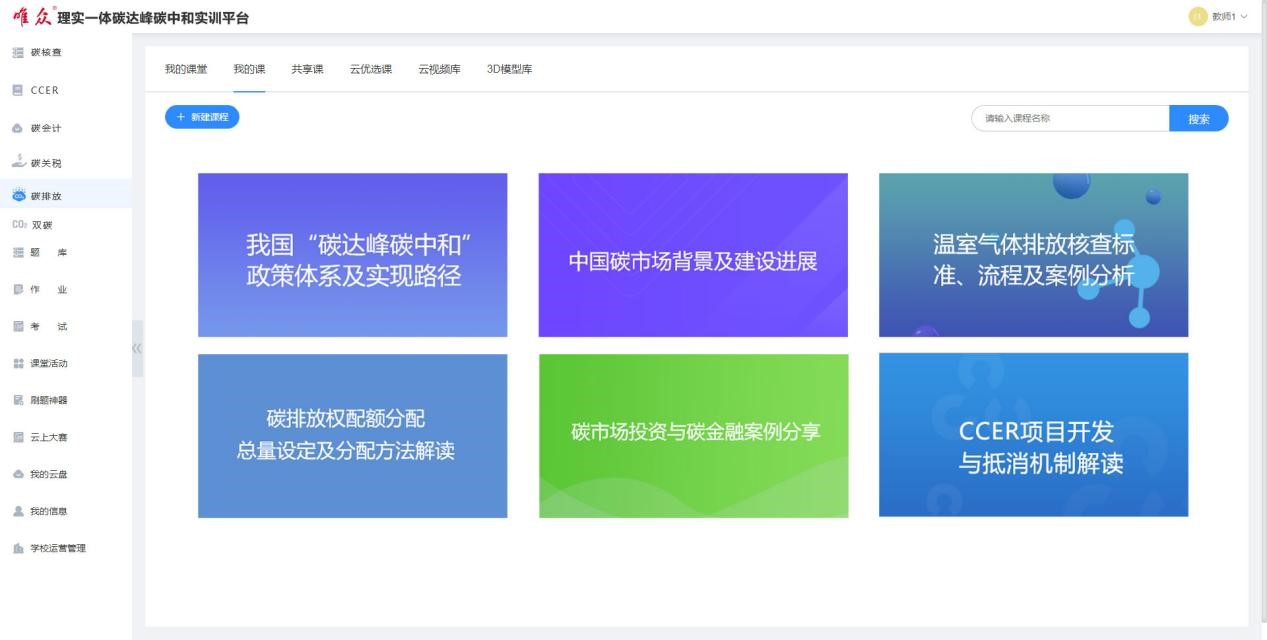Image resolution: width=1267 pixels, height=640 pixels.
Task: Open 我的信息 profile page
Action: (48, 511)
